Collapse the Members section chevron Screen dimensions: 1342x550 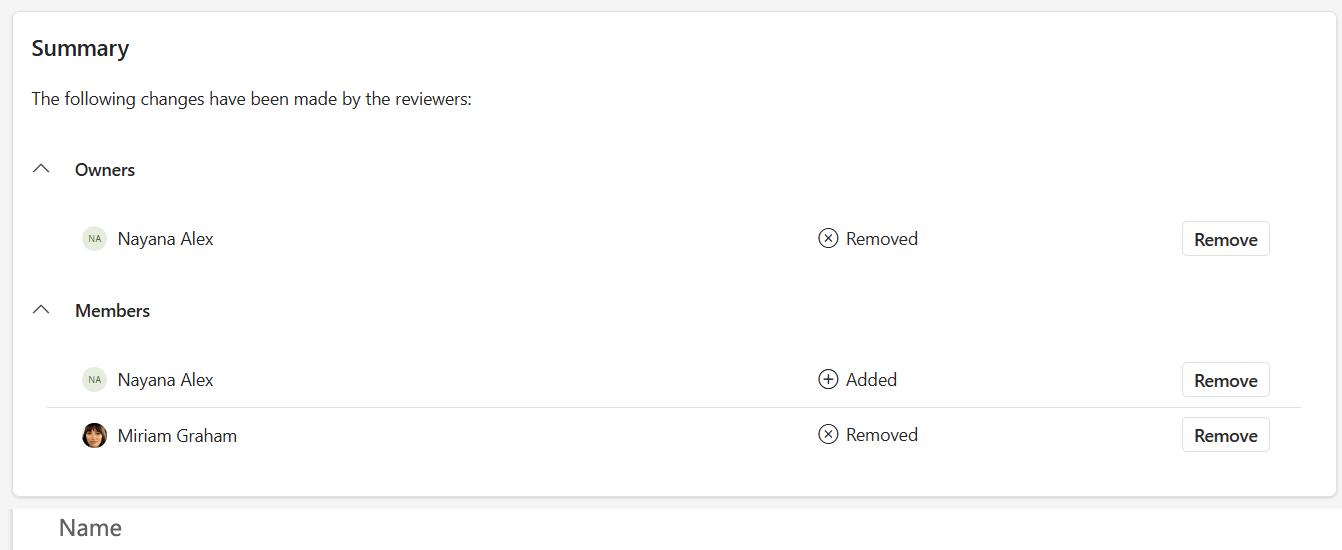41,310
